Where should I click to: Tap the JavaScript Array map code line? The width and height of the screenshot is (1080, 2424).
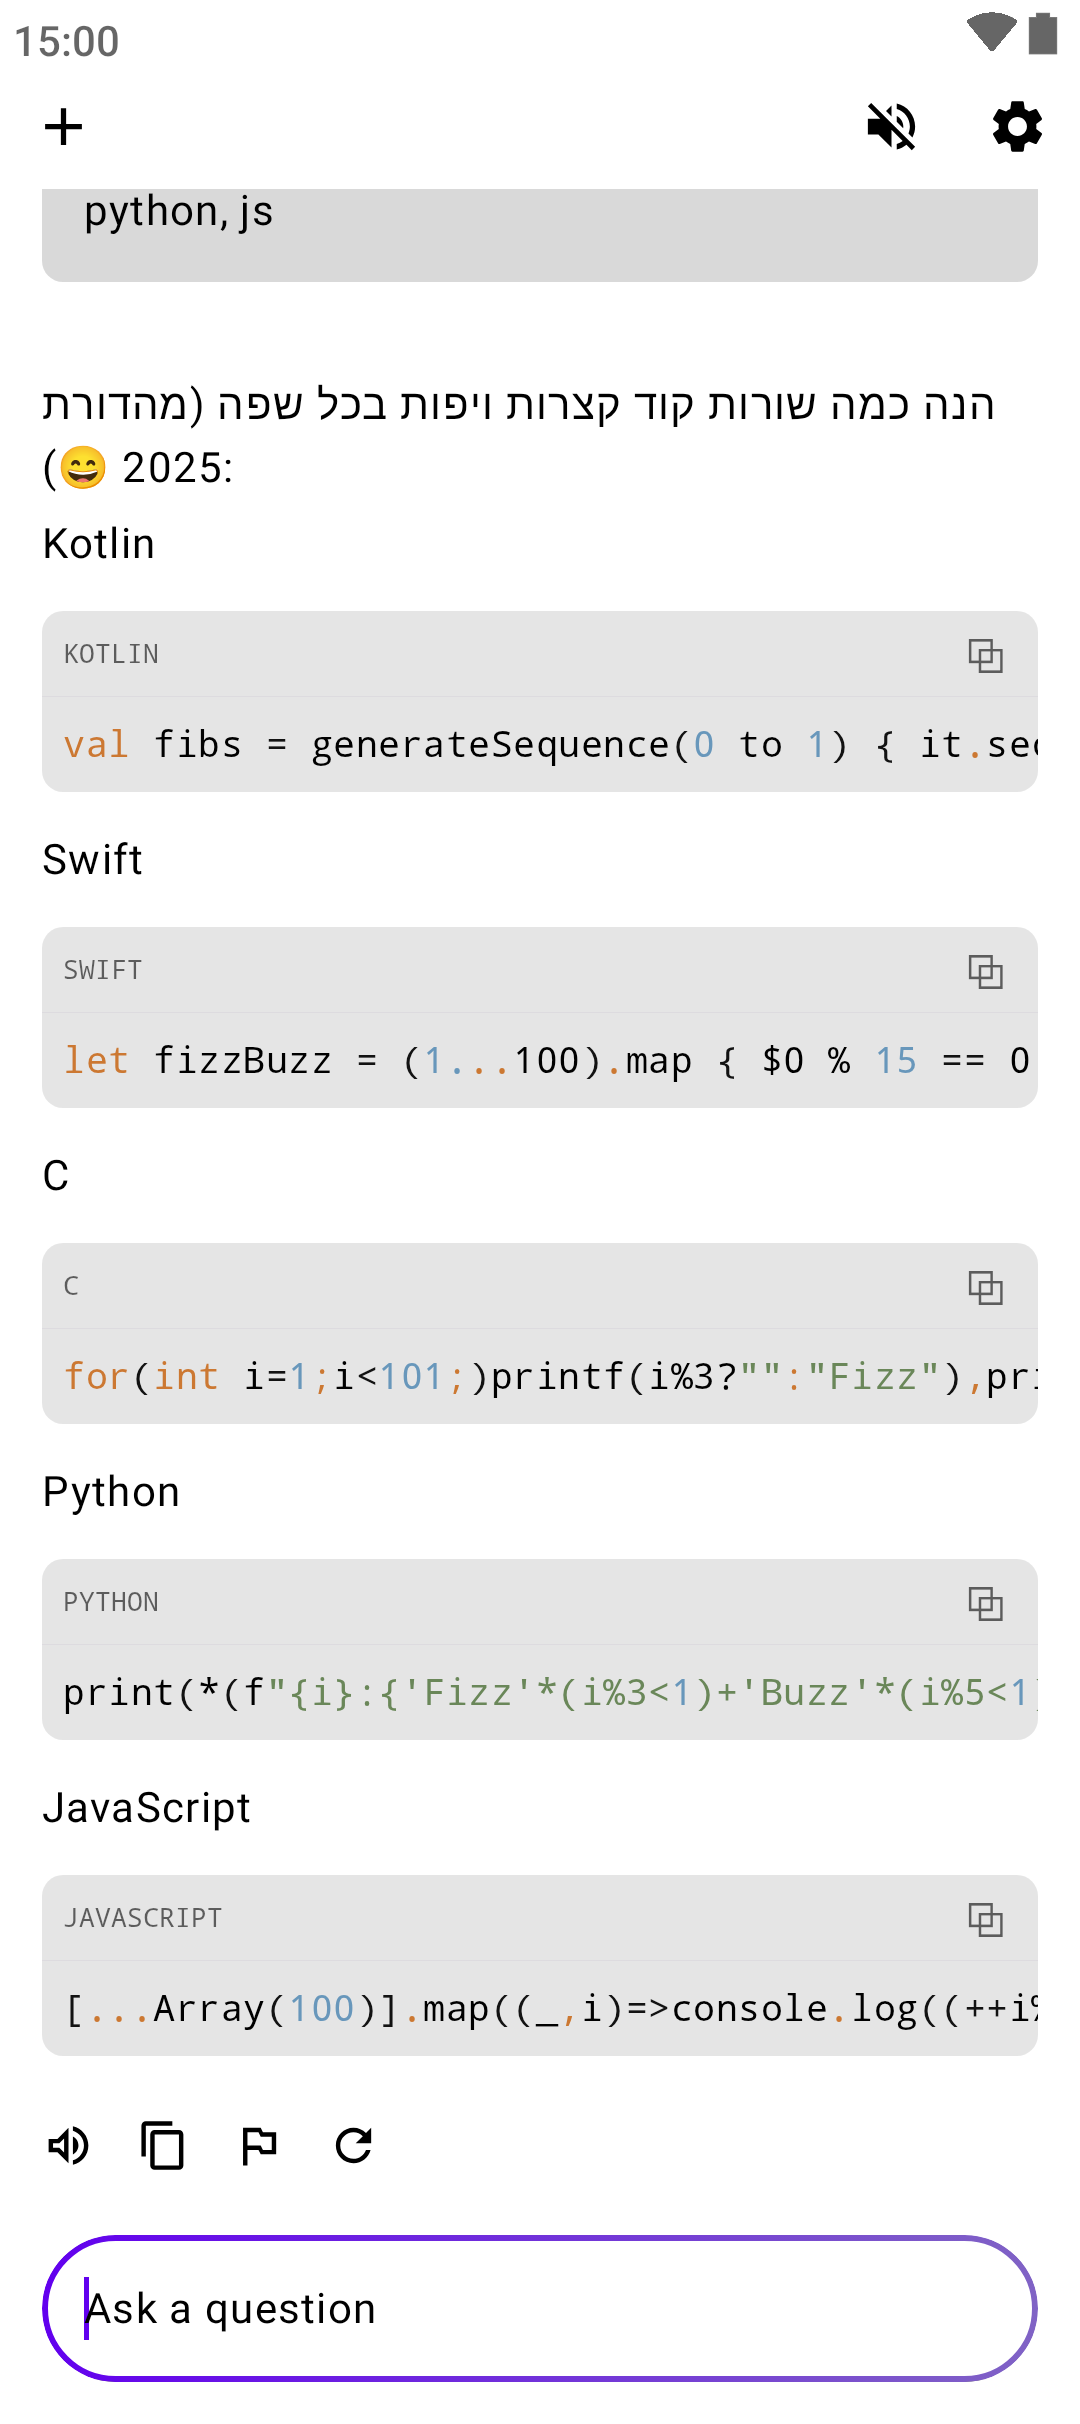(x=540, y=2009)
